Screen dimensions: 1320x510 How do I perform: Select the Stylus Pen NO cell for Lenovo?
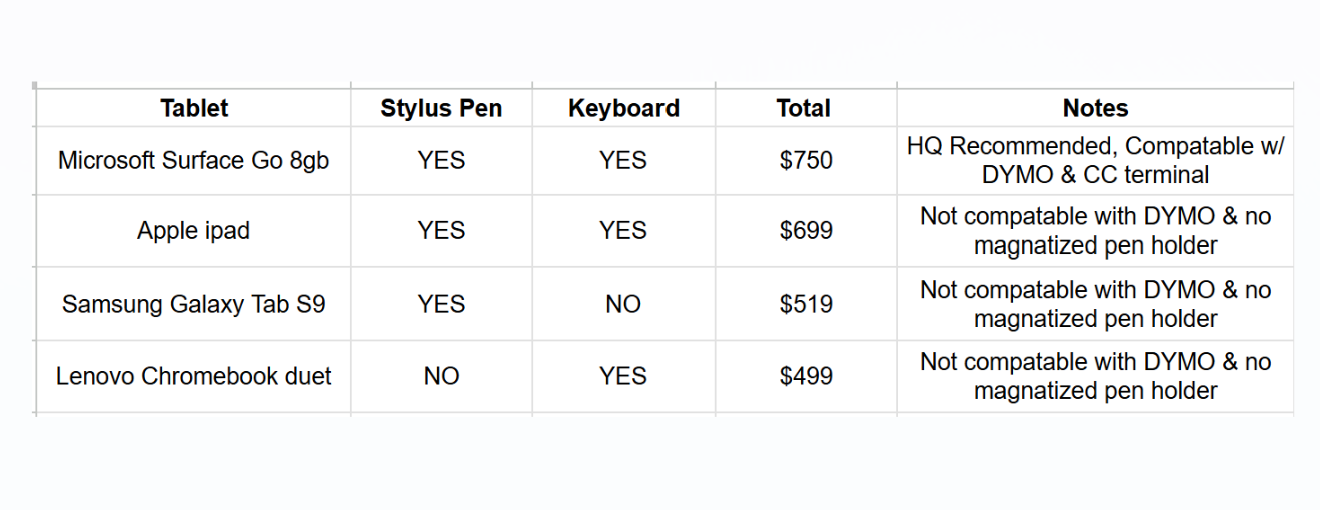tap(441, 376)
